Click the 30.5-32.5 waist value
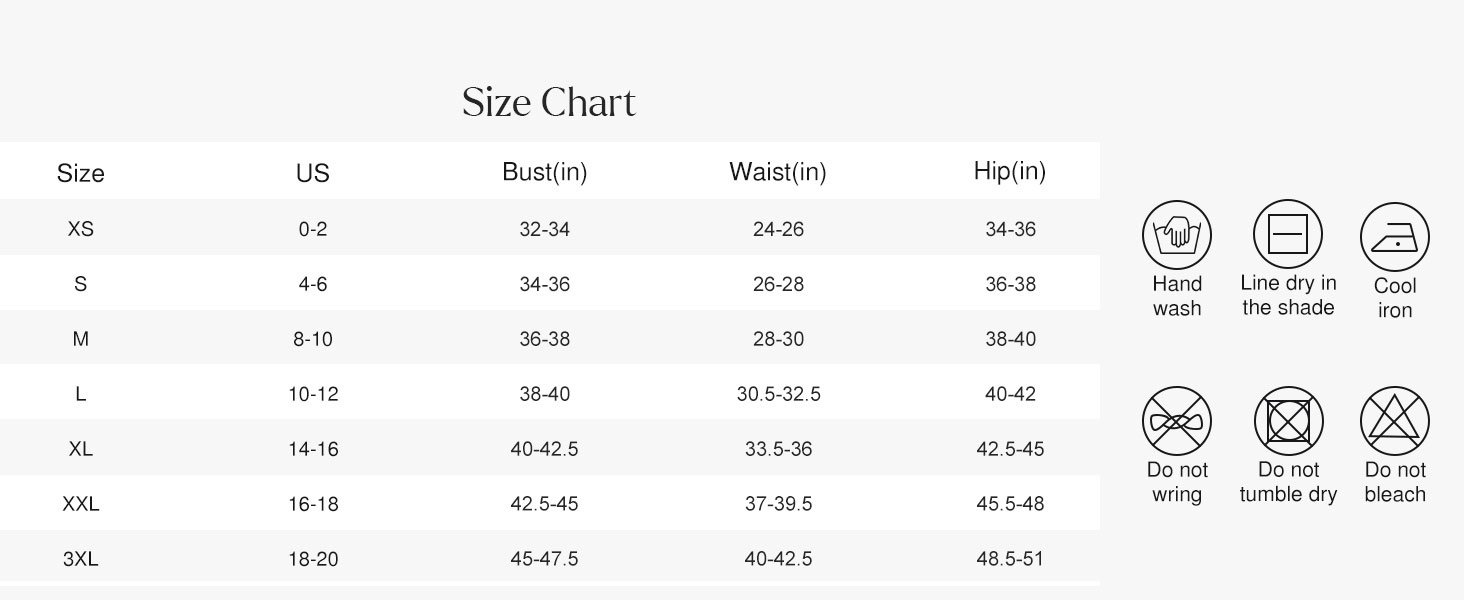This screenshot has width=1464, height=600. 778,394
